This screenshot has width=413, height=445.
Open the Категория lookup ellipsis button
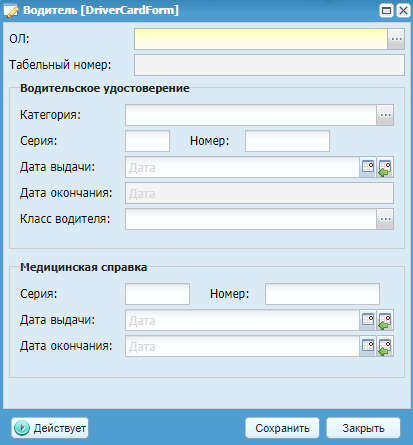pyautogui.click(x=385, y=115)
